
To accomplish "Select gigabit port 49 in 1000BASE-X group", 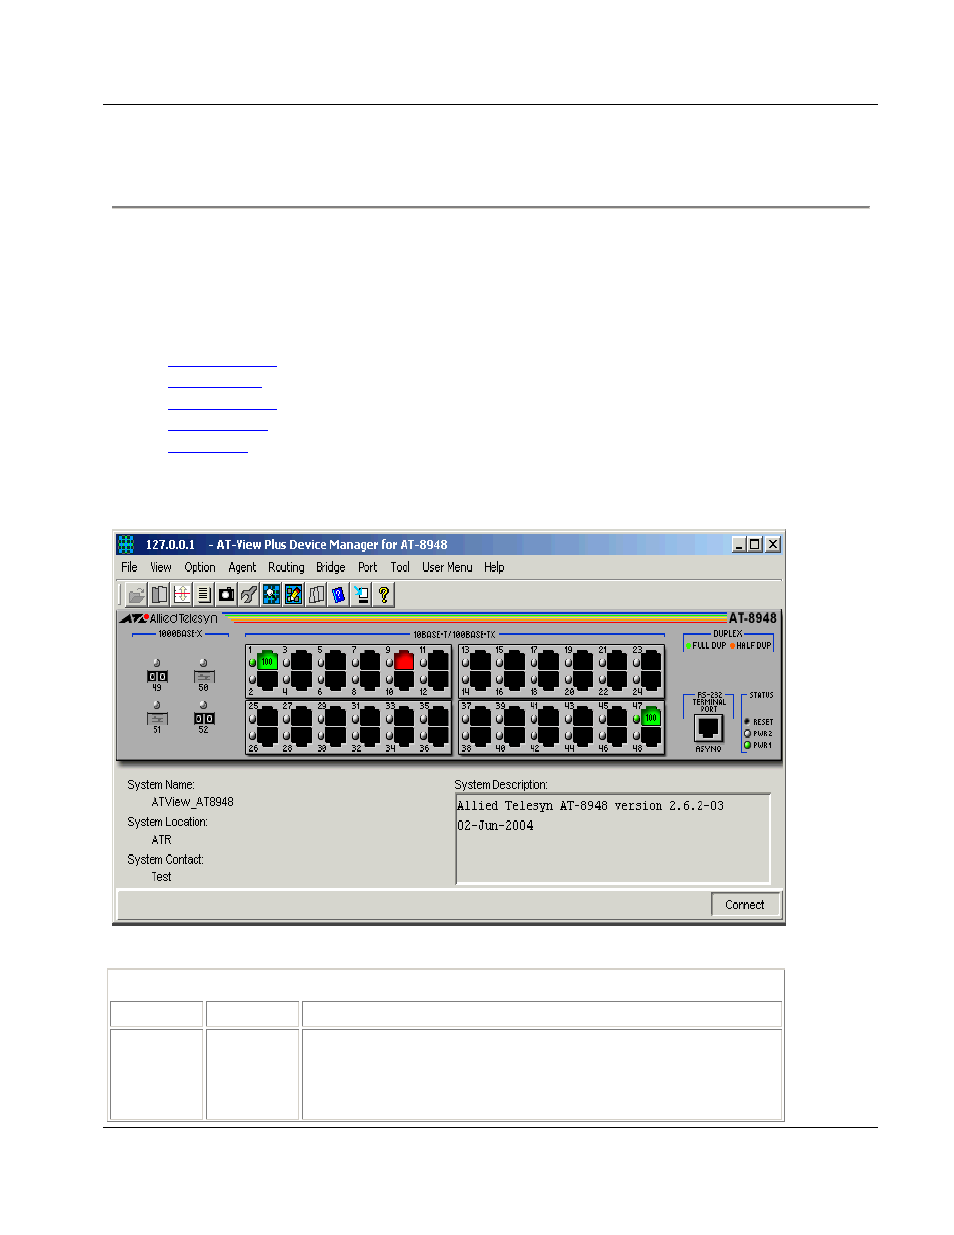I will tap(157, 676).
